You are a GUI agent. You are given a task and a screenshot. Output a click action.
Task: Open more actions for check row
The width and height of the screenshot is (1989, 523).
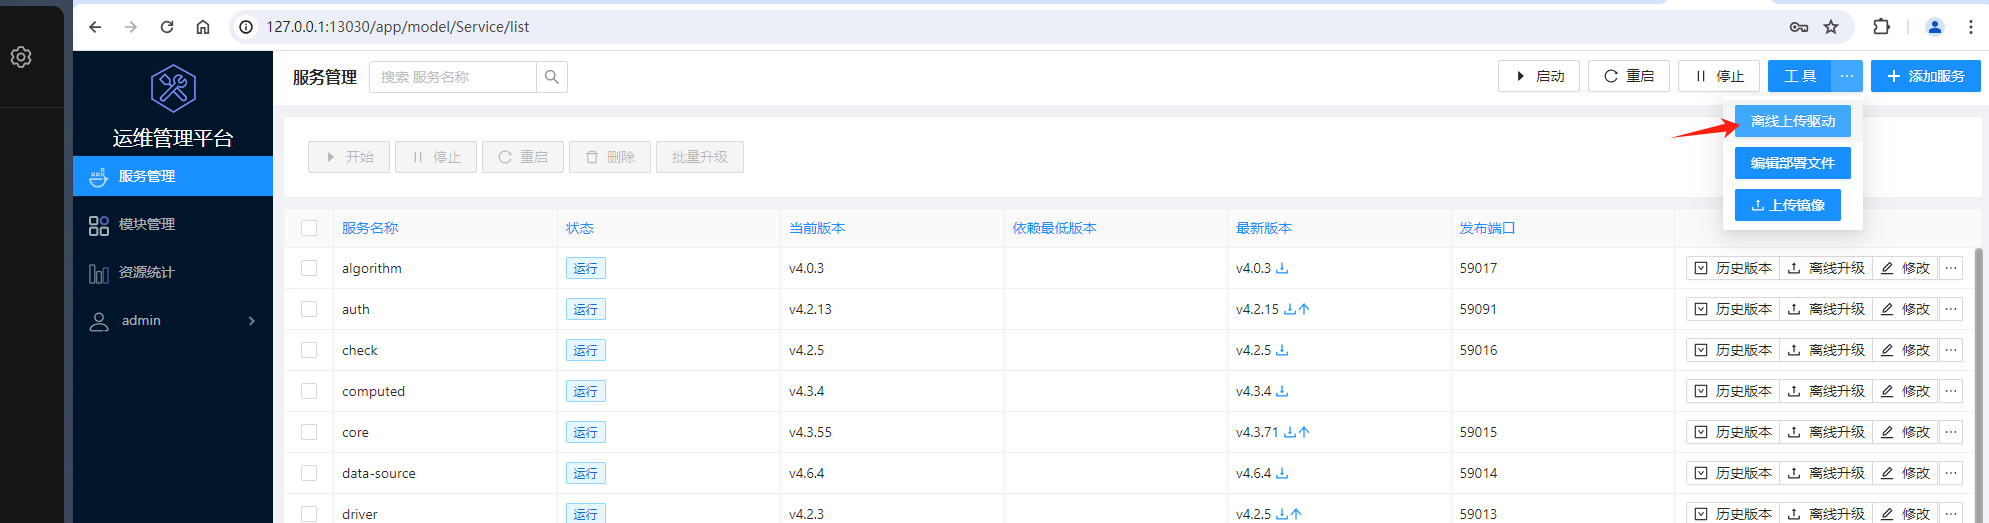point(1951,350)
